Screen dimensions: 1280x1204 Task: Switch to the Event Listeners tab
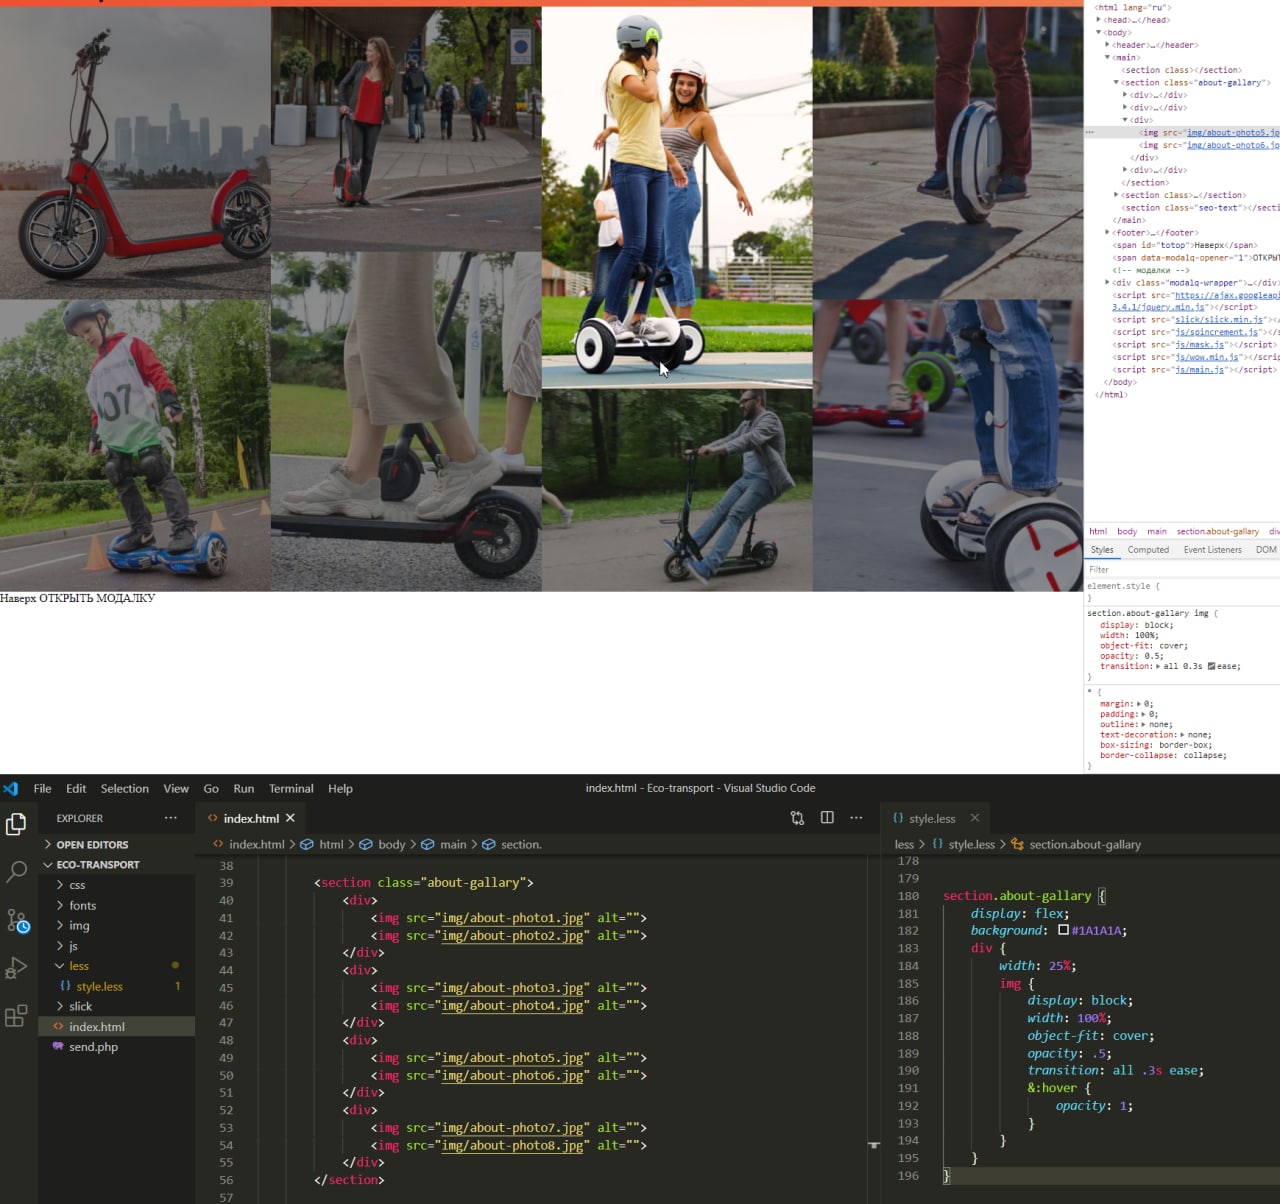tap(1212, 550)
